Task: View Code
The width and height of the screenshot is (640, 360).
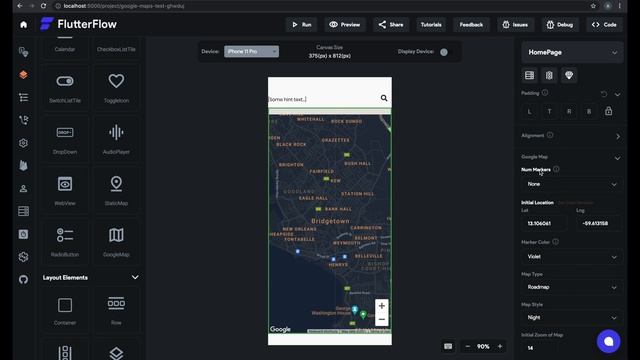Action: point(604,24)
